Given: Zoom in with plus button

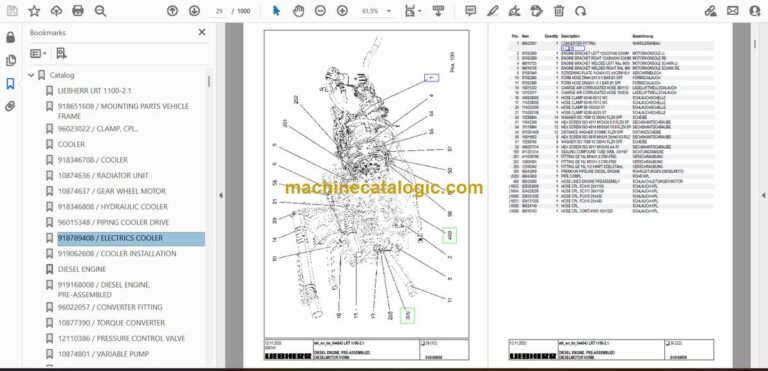Looking at the screenshot, I should pos(342,11).
